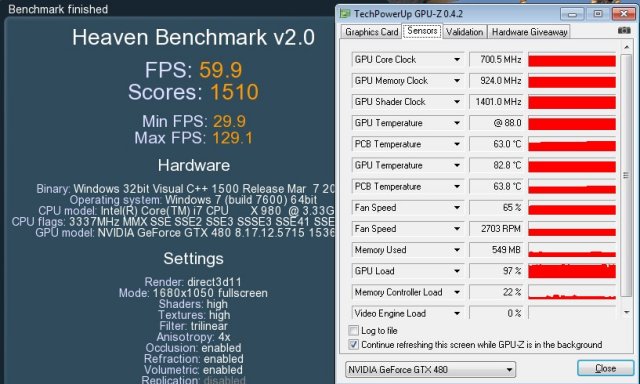Open the GPU Load sensor dropdown
This screenshot has height=384, width=640.
[457, 271]
